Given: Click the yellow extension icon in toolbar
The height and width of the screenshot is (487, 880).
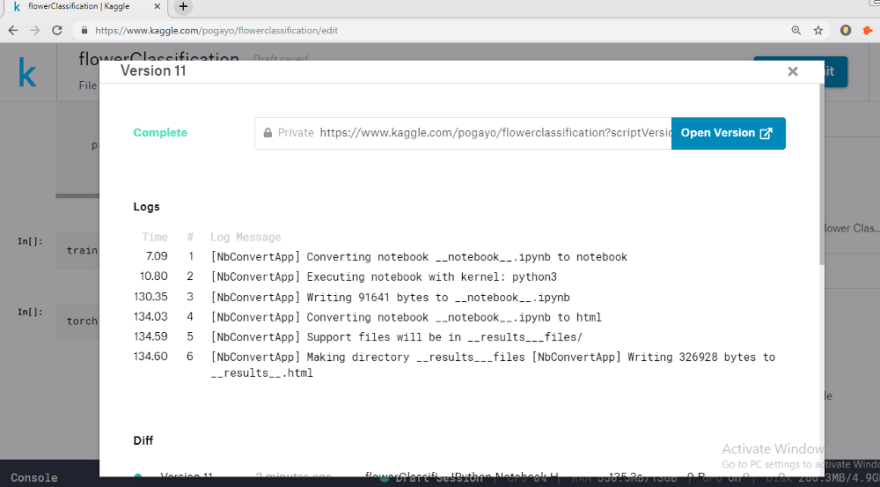Looking at the screenshot, I should tap(846, 30).
